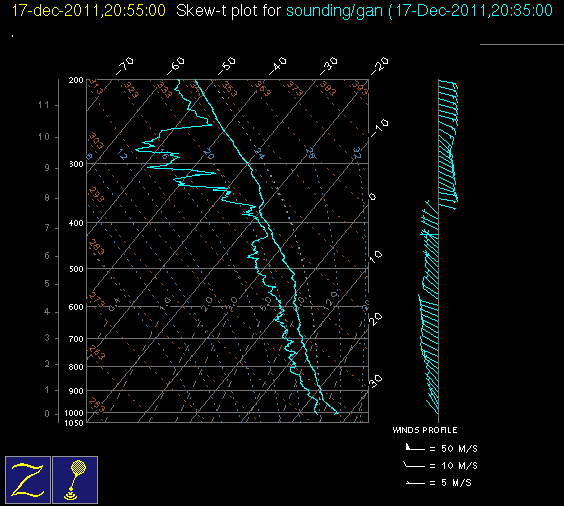Screen dimensions: 564x506
Task: Click the -40 temperature axis label
Action: [x=278, y=66]
